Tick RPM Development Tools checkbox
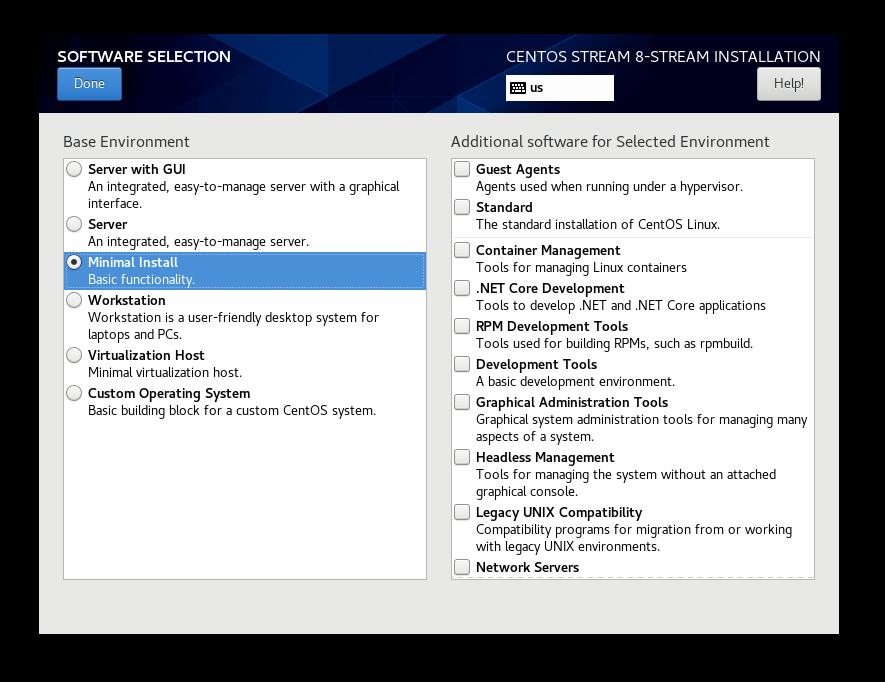The height and width of the screenshot is (682, 885). pyautogui.click(x=462, y=326)
